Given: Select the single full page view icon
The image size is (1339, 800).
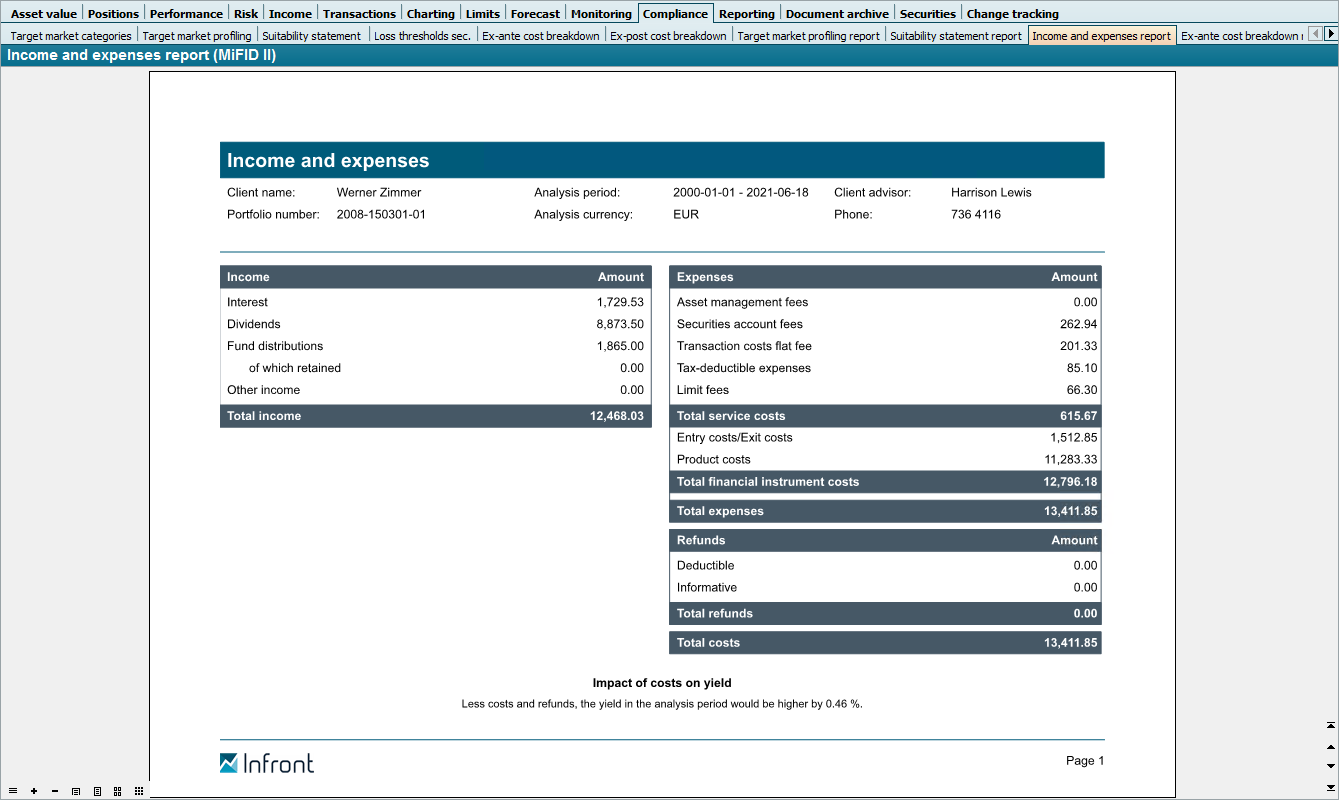Looking at the screenshot, I should point(97,791).
